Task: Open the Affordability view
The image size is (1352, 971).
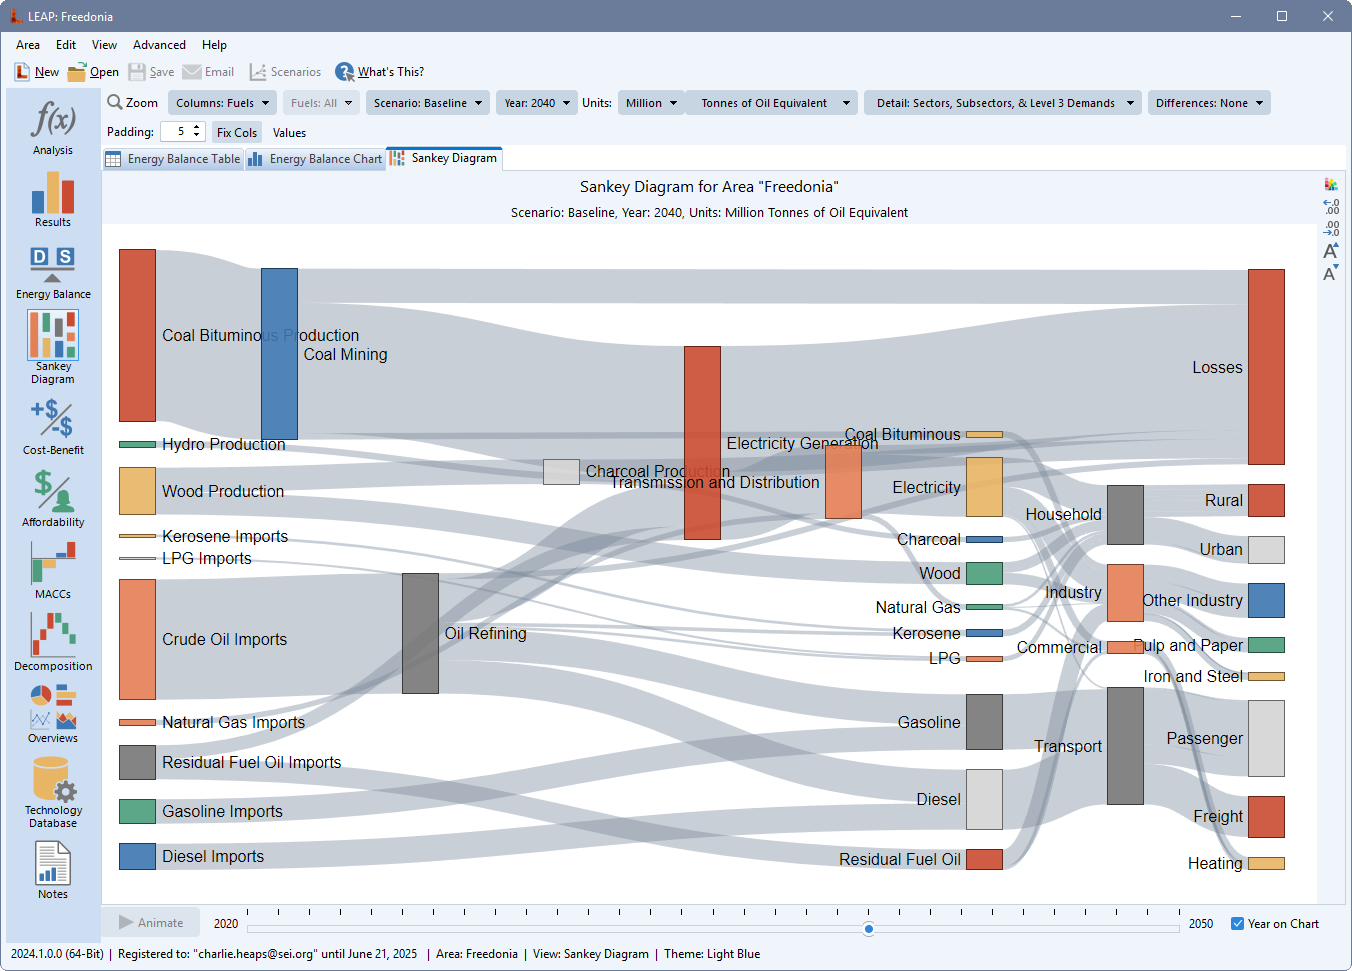Action: tap(53, 498)
